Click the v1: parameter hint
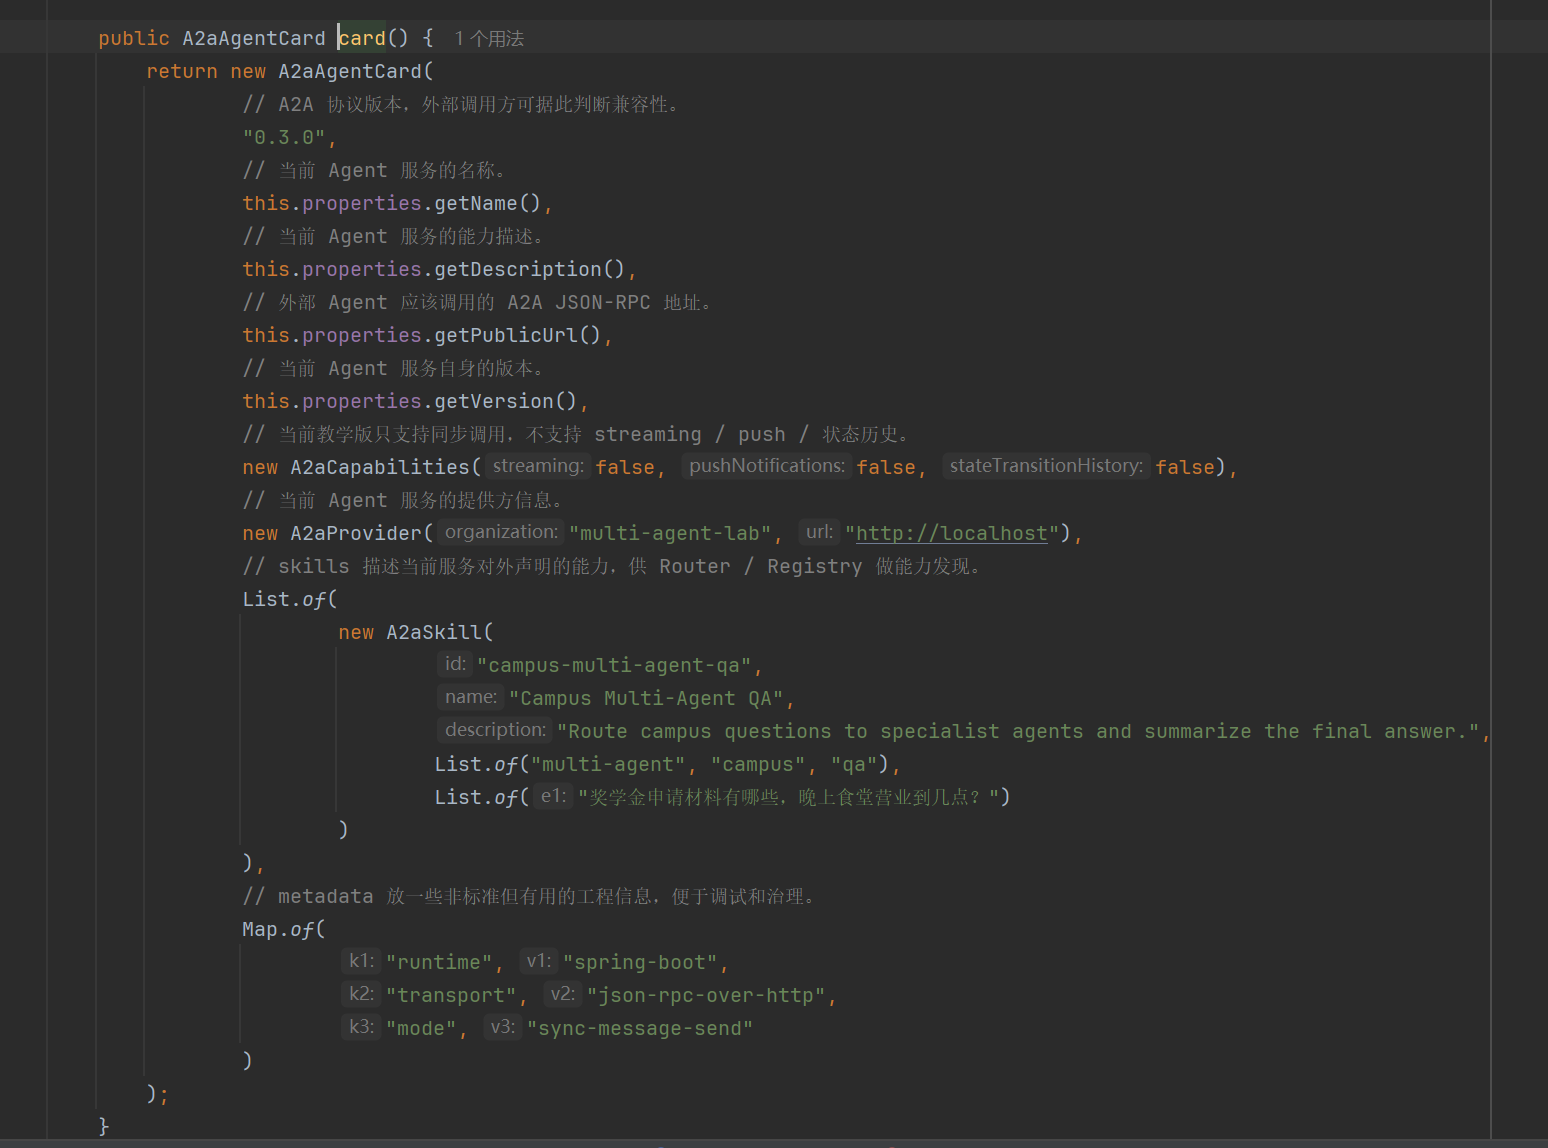This screenshot has height=1148, width=1548. 538,961
